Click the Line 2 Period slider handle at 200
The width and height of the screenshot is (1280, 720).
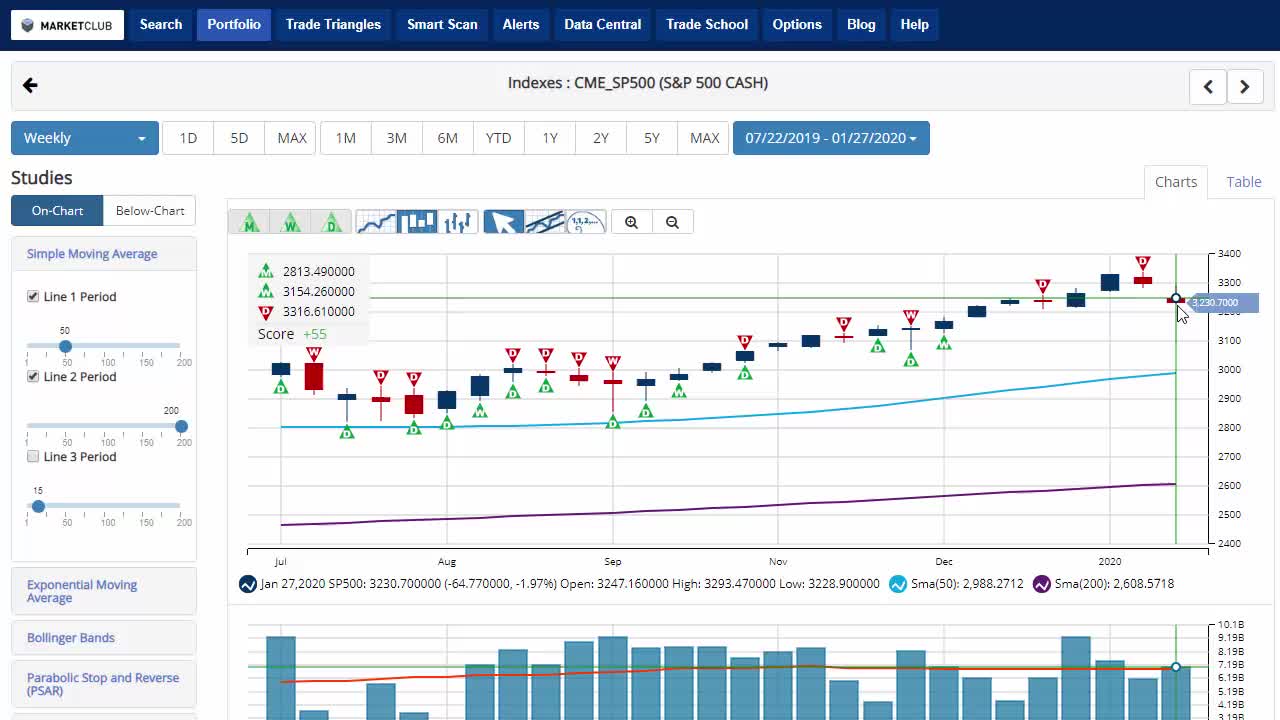pos(181,426)
